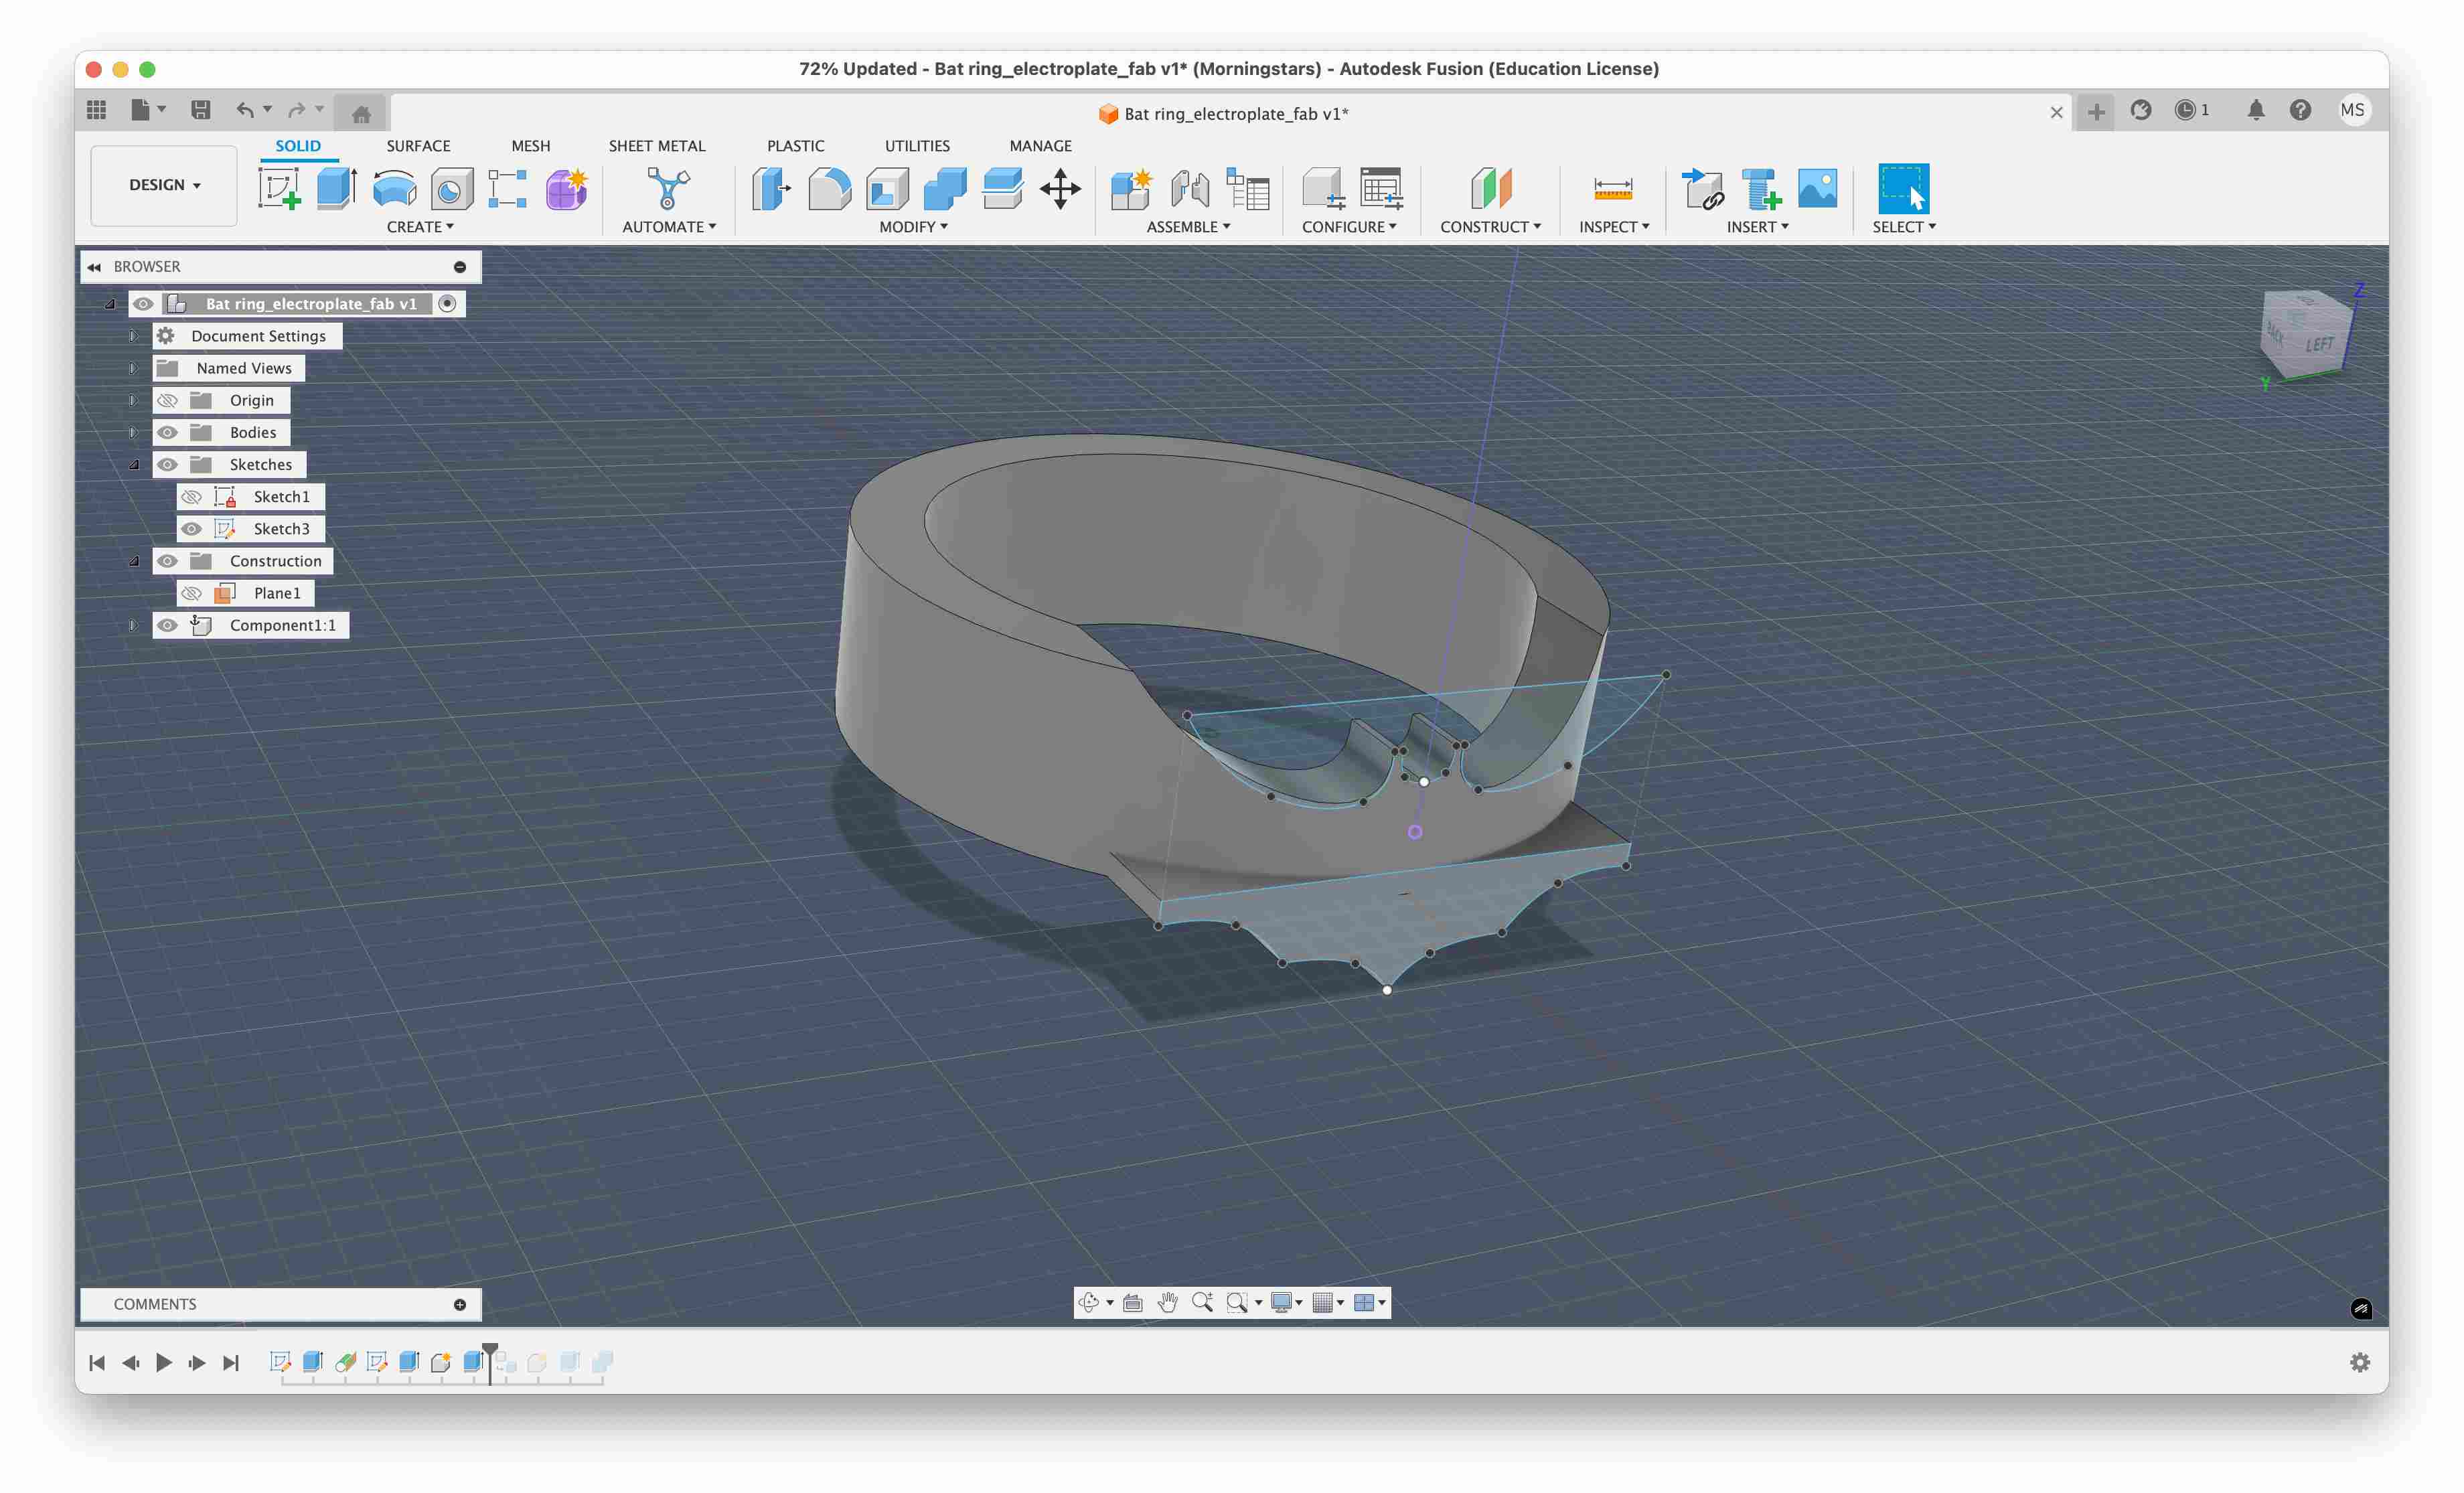Screen dimensions: 2464x1493
Task: Click the Midplane construct icon
Action: tap(1490, 188)
